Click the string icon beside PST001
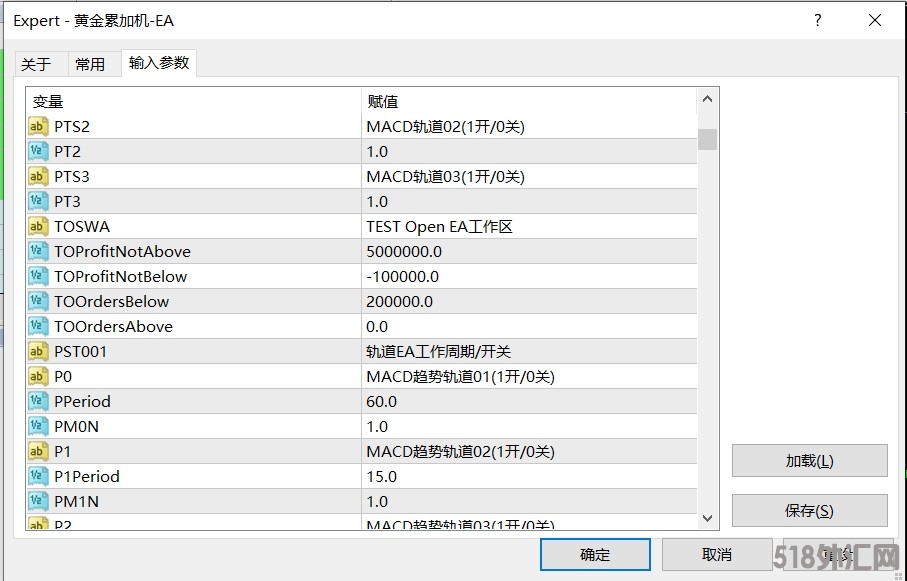 38,352
